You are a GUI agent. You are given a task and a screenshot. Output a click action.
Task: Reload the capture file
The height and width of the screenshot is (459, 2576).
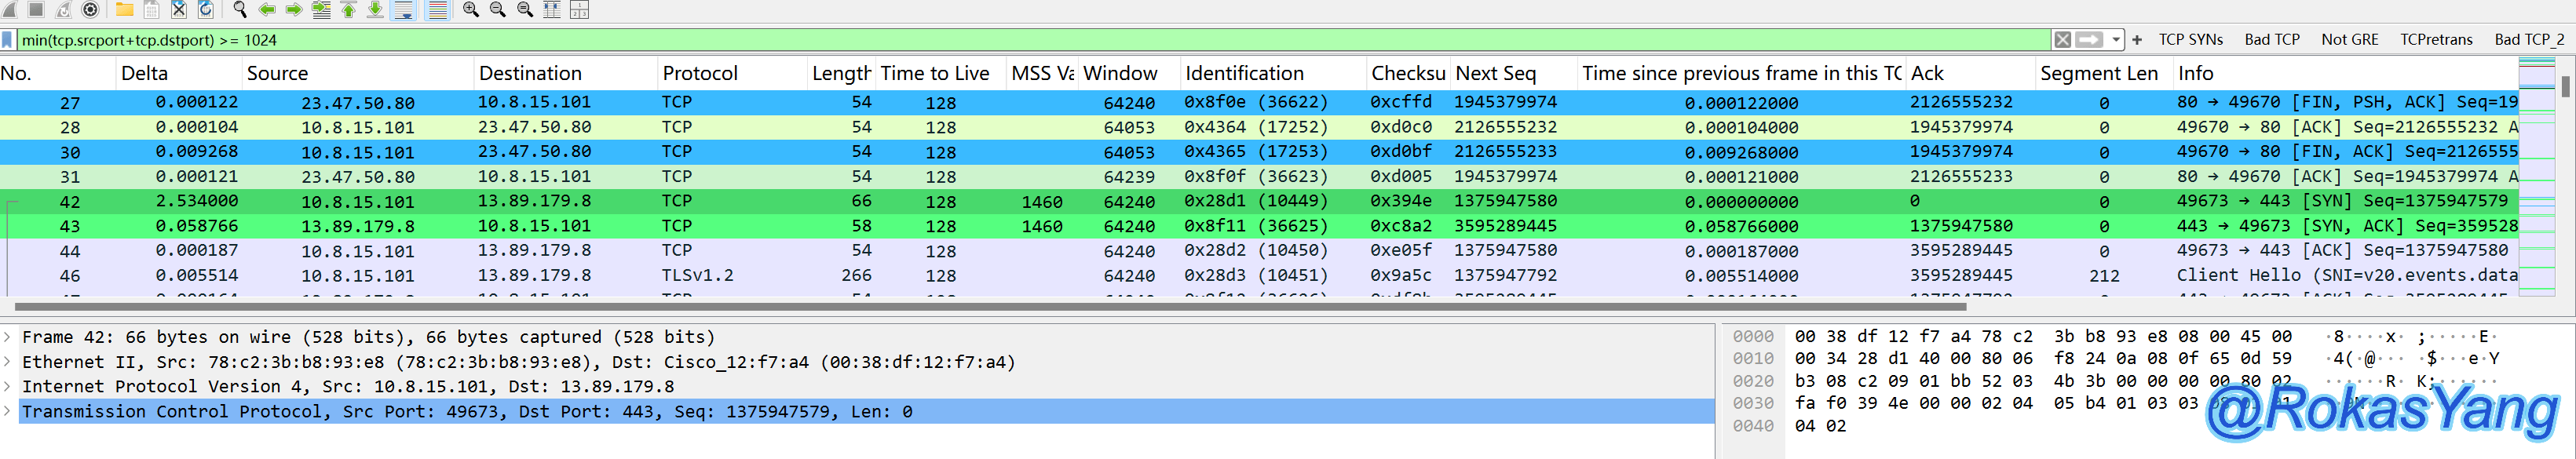pos(206,10)
